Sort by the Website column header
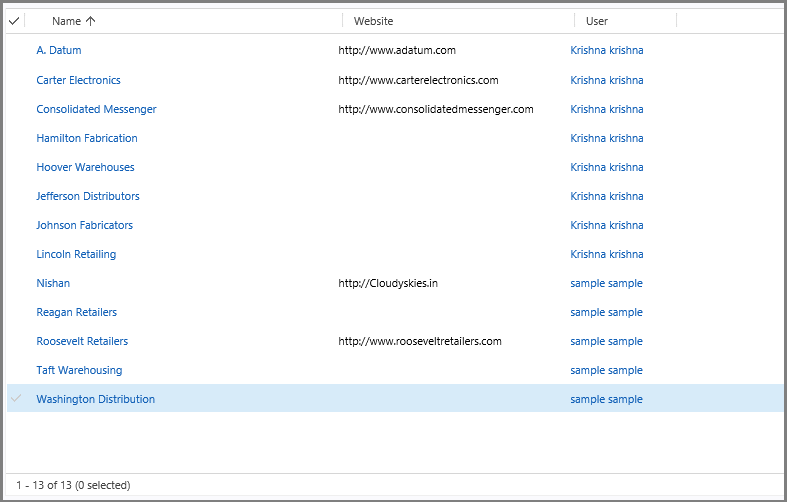 [x=373, y=21]
